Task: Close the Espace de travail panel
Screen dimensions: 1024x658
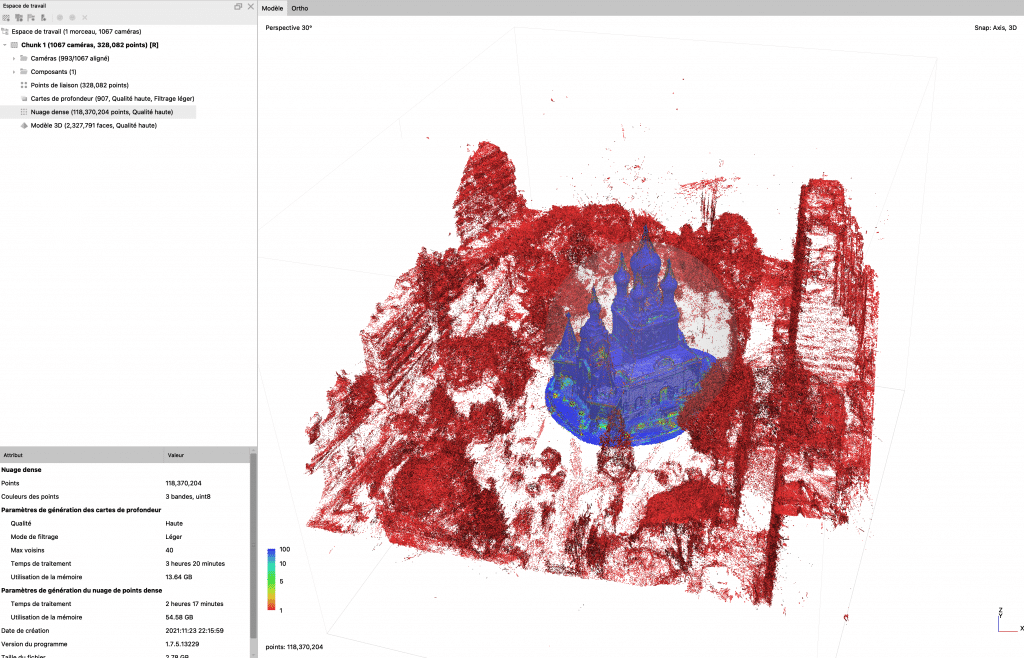Action: pyautogui.click(x=251, y=6)
